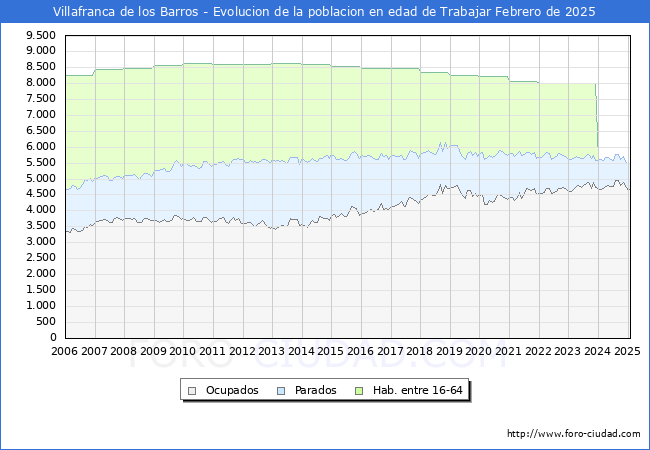650x450 pixels.
Task: Click the 2012 x-axis label
Action: pyautogui.click(x=242, y=351)
